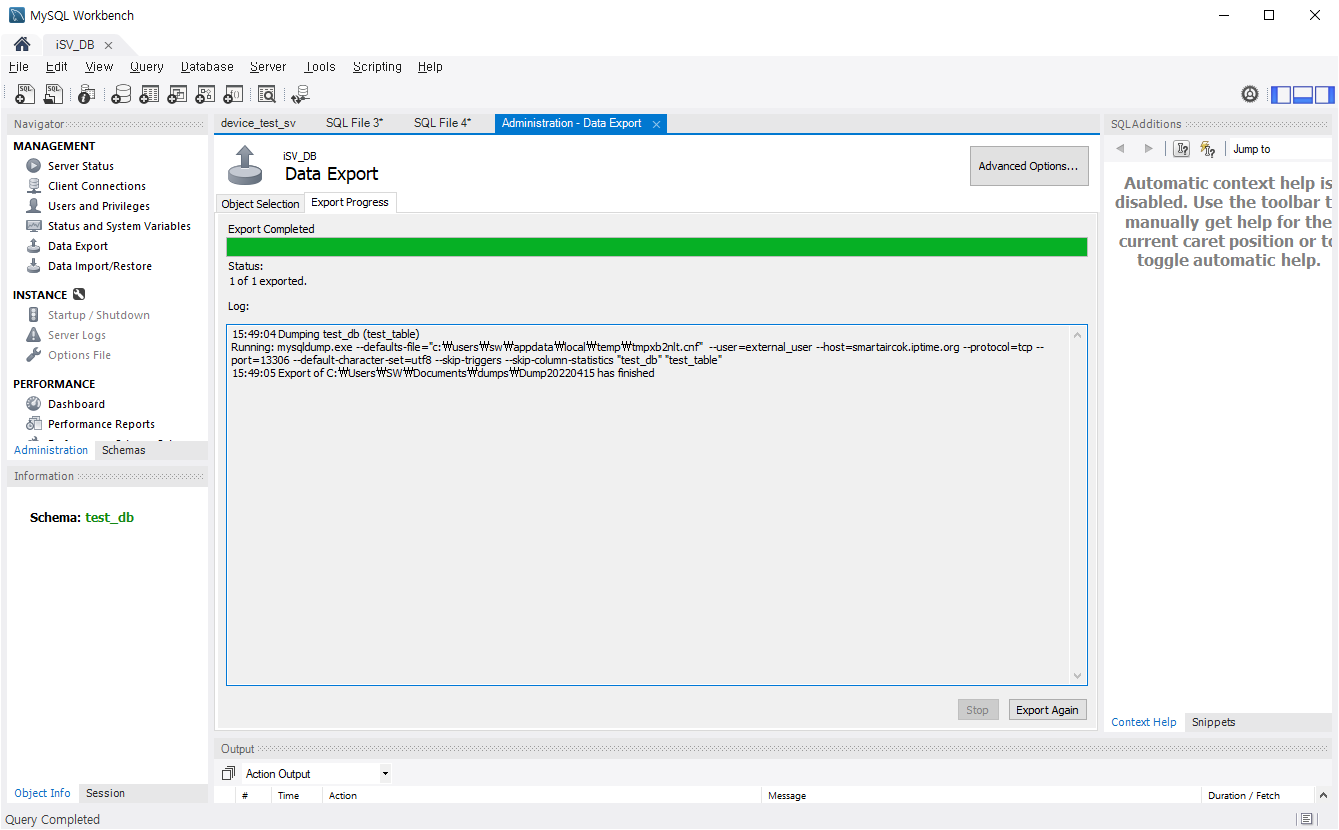Open the Server Status page
Image resolution: width=1339 pixels, height=830 pixels.
tap(81, 166)
